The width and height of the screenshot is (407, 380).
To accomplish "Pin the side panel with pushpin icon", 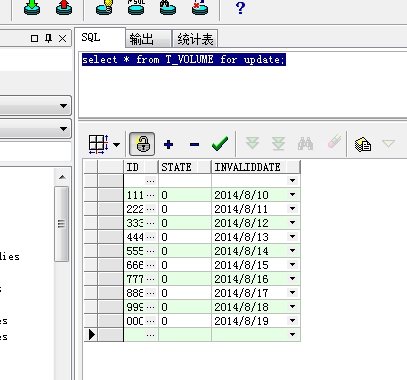I will point(48,38).
